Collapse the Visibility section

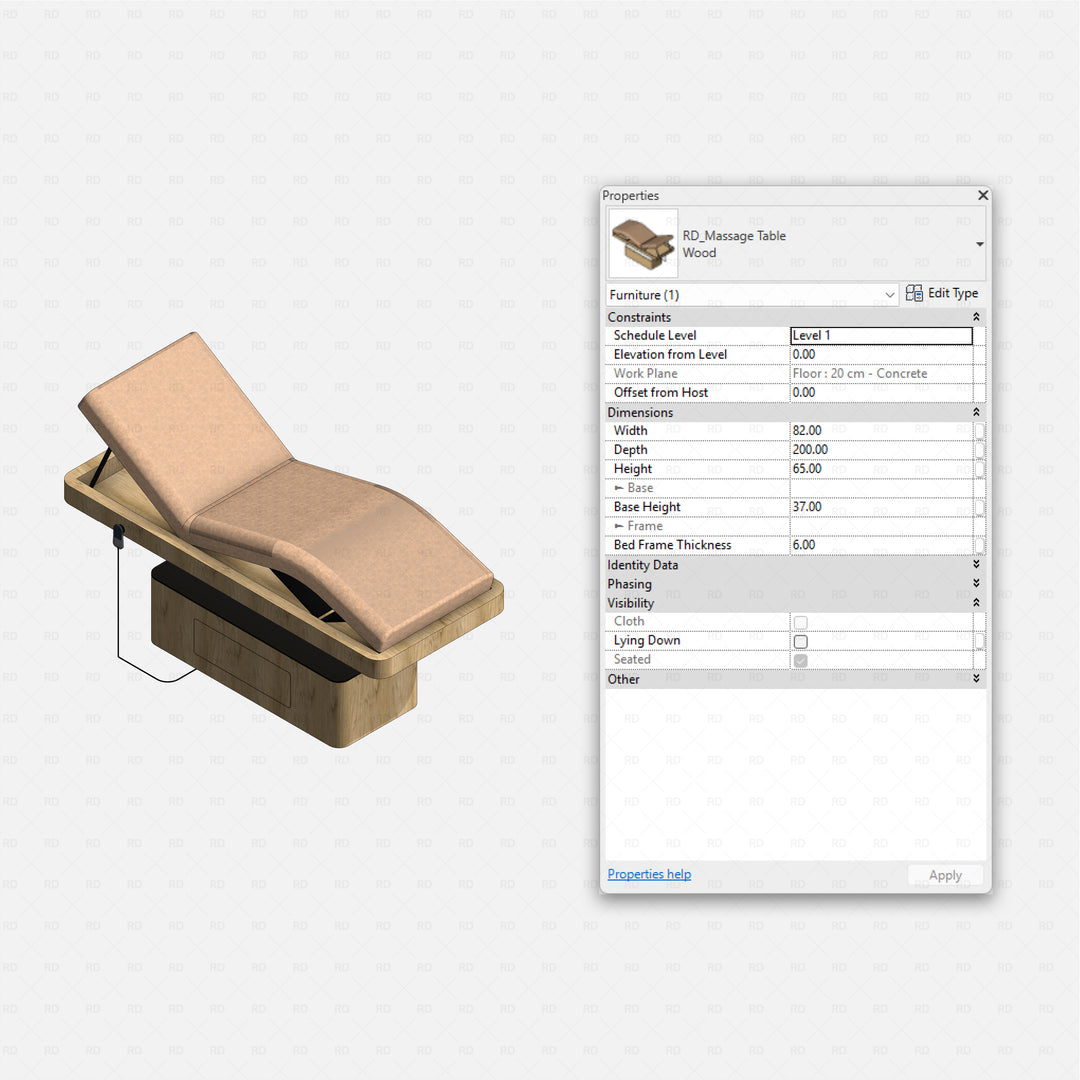click(x=976, y=603)
